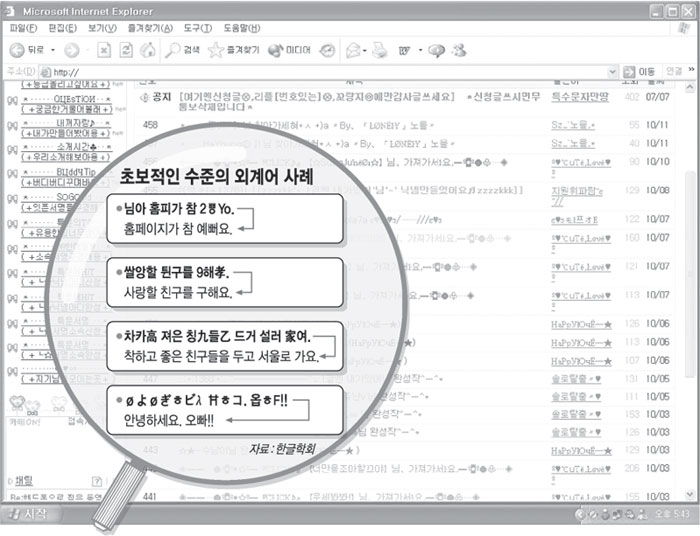Go to the Home page icon
700x536 pixels.
[148, 50]
